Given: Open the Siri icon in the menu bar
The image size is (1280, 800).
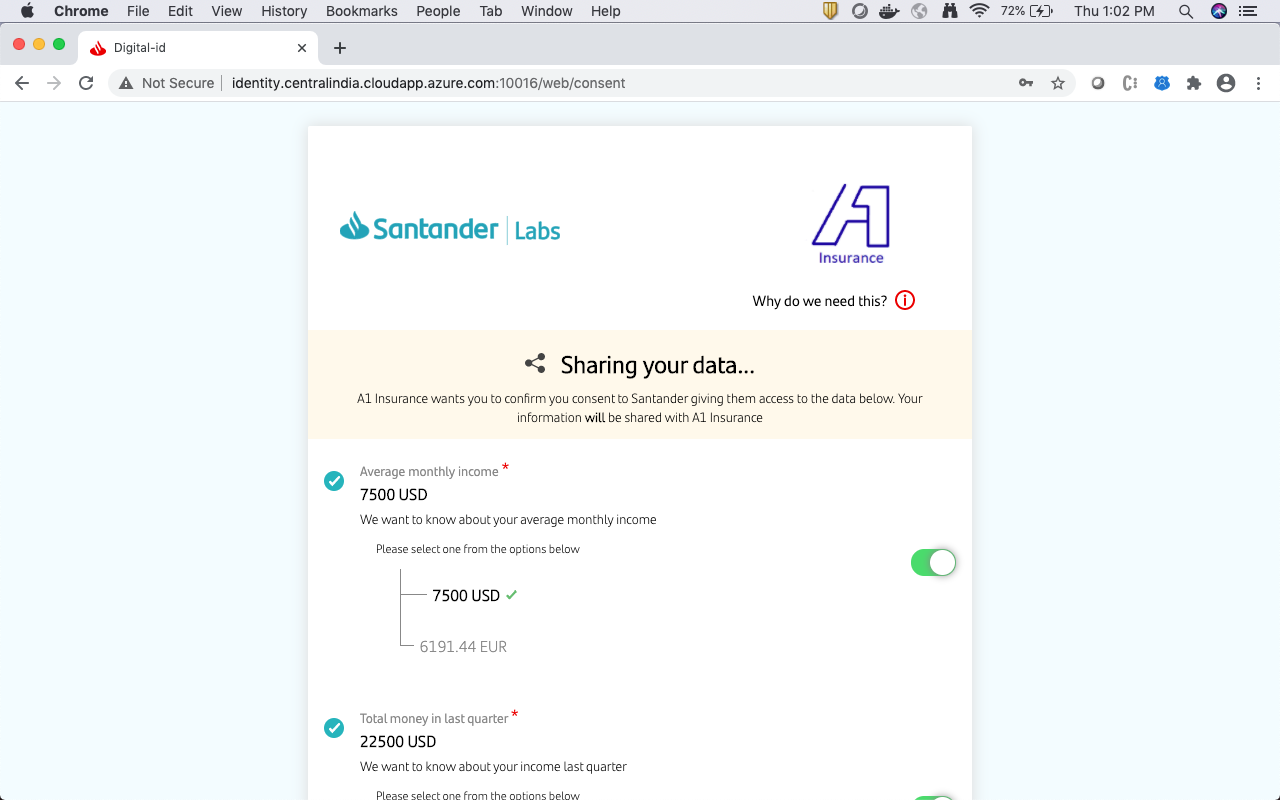Looking at the screenshot, I should (1218, 11).
